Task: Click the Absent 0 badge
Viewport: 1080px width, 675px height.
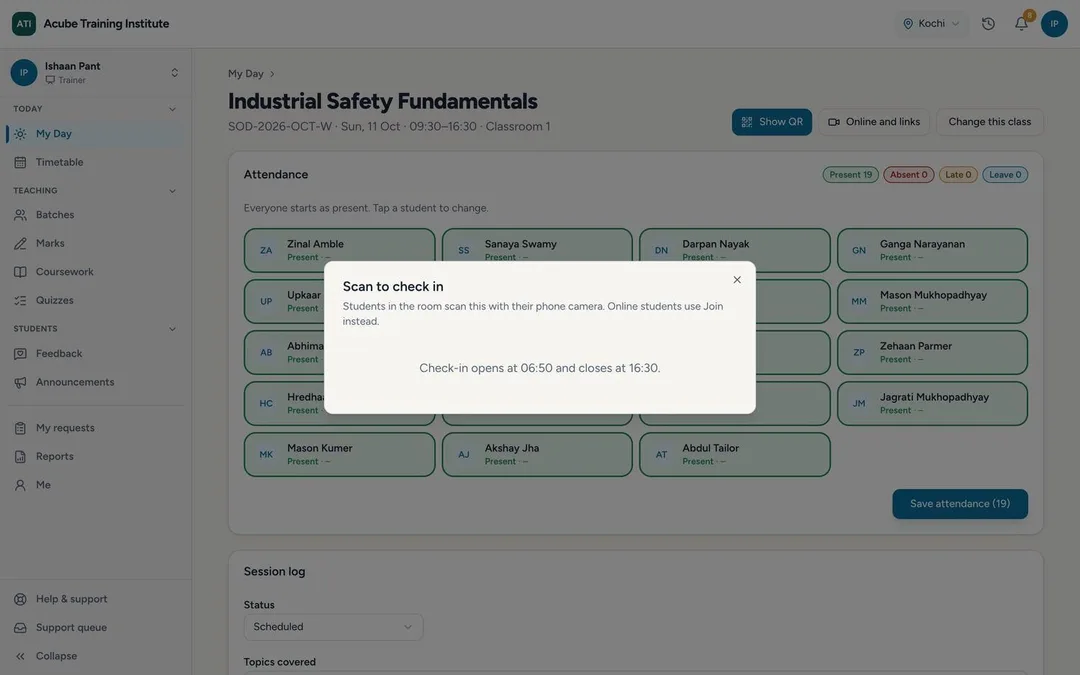Action: click(x=908, y=175)
